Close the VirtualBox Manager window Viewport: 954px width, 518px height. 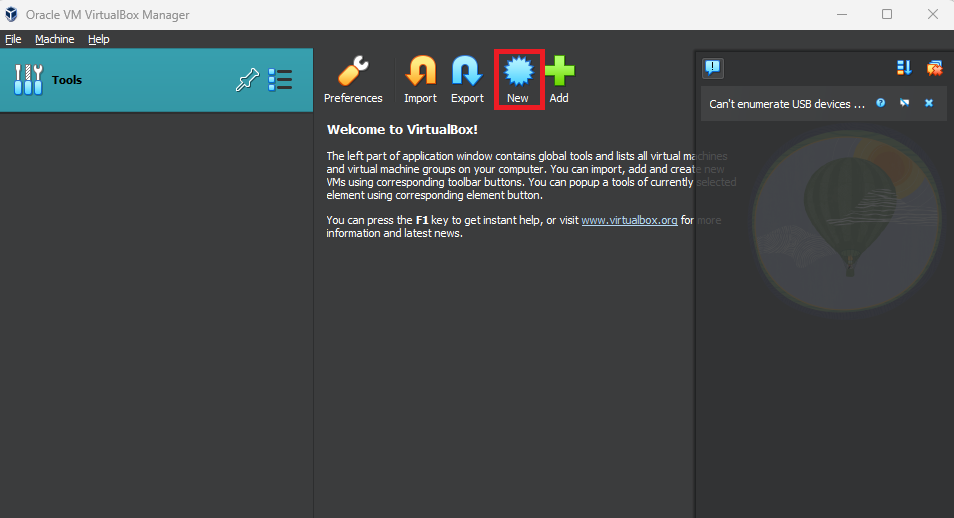(x=933, y=15)
